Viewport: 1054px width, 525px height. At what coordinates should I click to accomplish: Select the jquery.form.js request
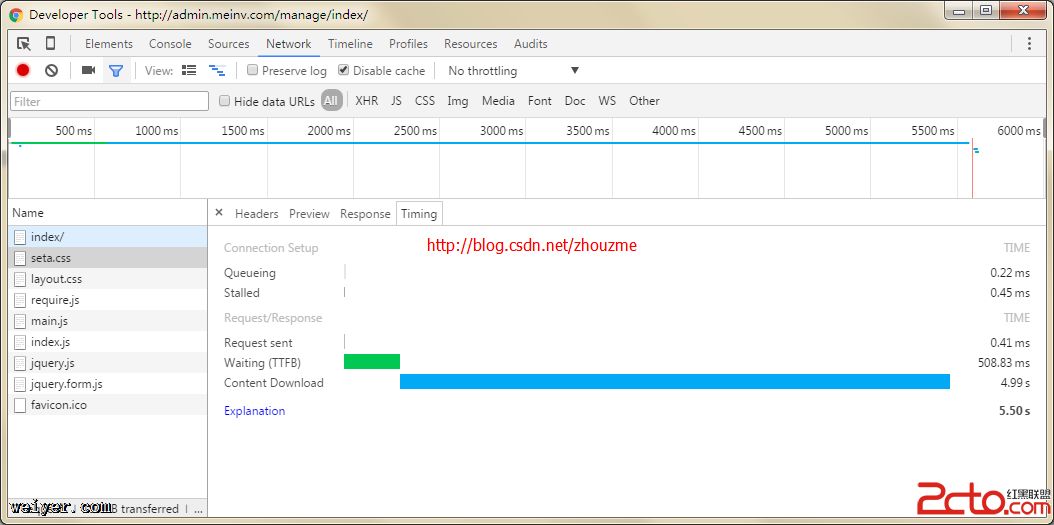click(108, 384)
